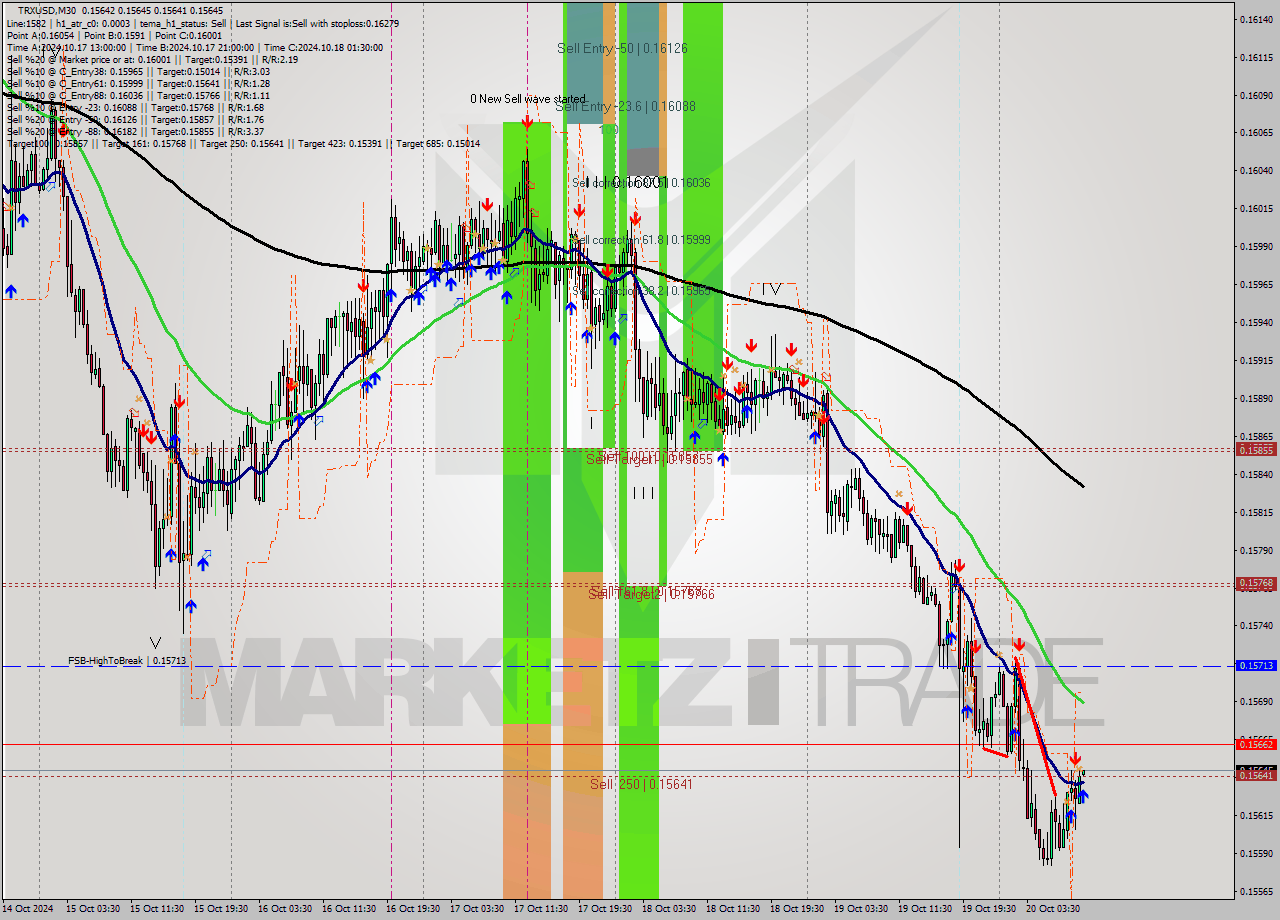Screen dimensions: 1280x920
Task: Click the 0.15590 price axis label
Action: pyautogui.click(x=1256, y=853)
